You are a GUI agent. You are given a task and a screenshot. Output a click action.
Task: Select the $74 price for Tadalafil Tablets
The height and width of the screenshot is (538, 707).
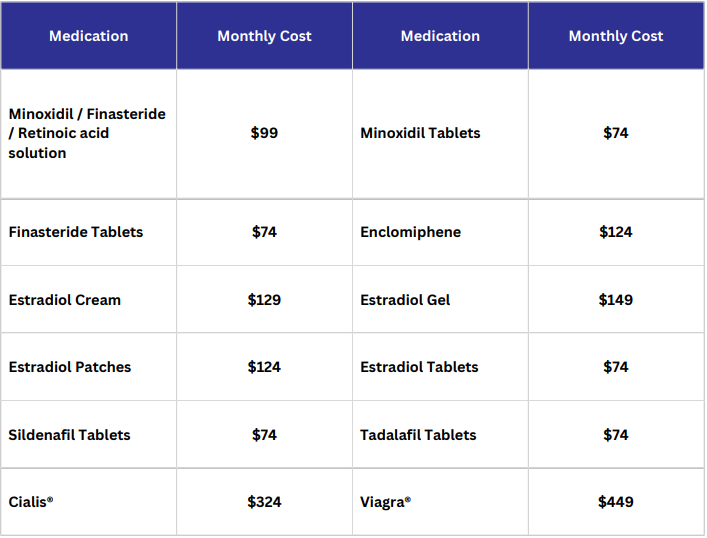click(x=616, y=435)
